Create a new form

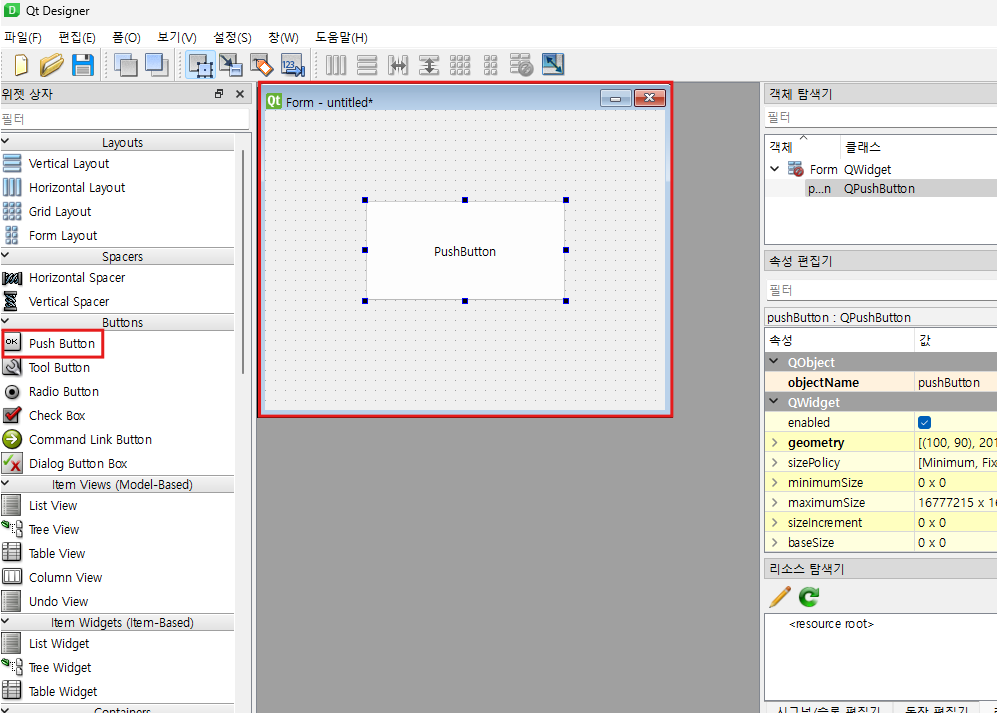click(x=20, y=65)
